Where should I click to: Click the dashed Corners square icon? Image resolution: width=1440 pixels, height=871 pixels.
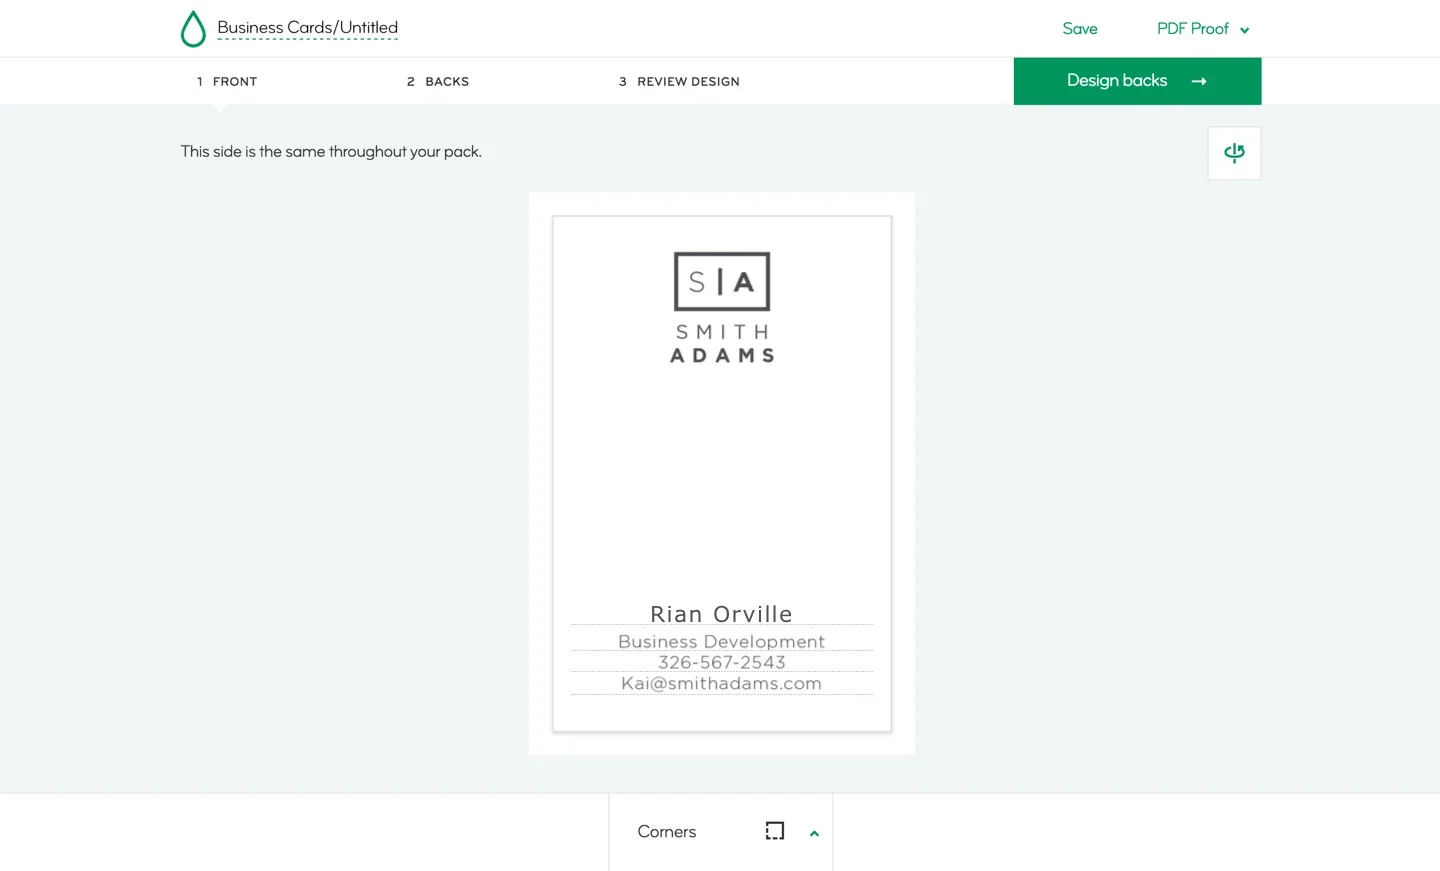[x=775, y=831]
